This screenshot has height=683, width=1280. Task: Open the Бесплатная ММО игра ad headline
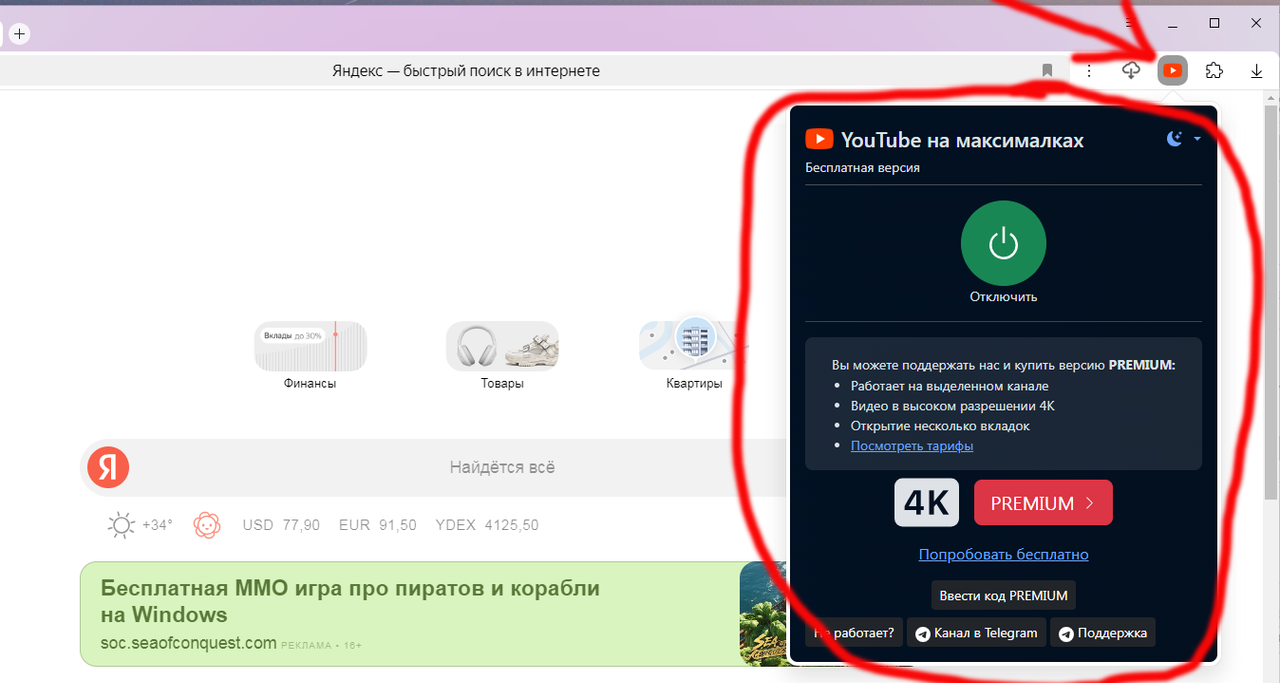pos(350,601)
